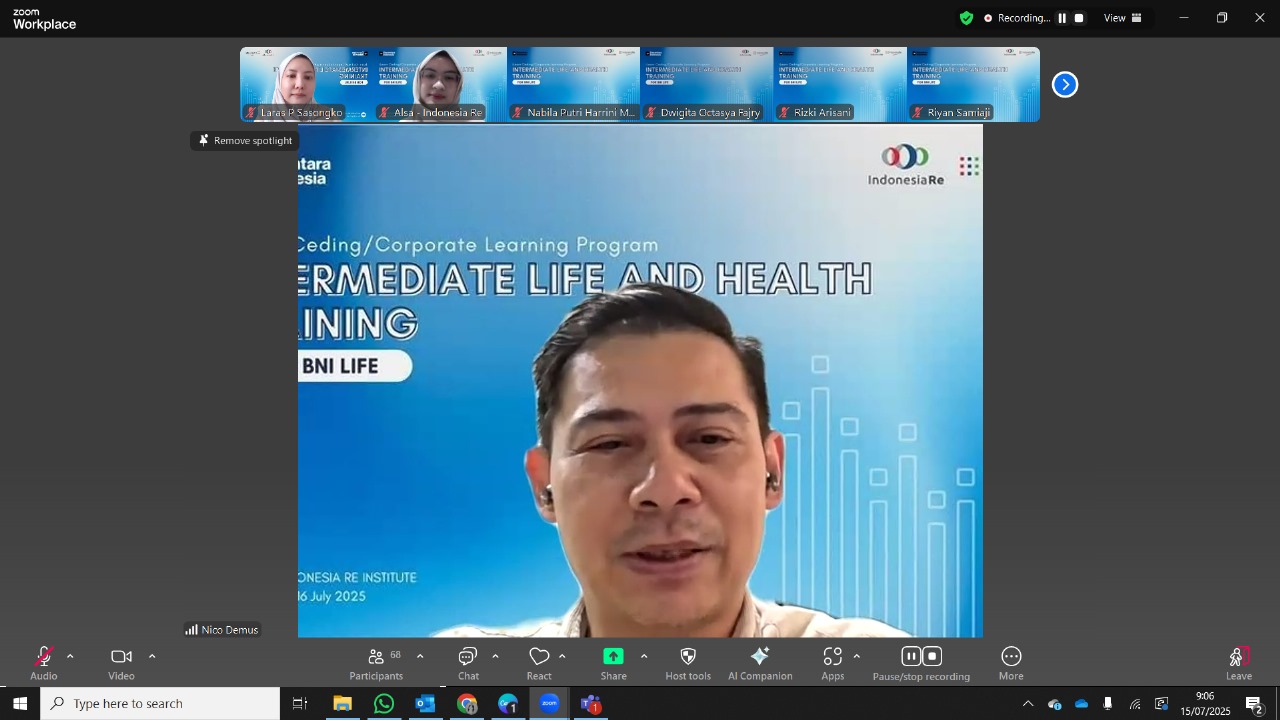The width and height of the screenshot is (1280, 720).
Task: Open video options caret beside Video
Action: [x=152, y=657]
